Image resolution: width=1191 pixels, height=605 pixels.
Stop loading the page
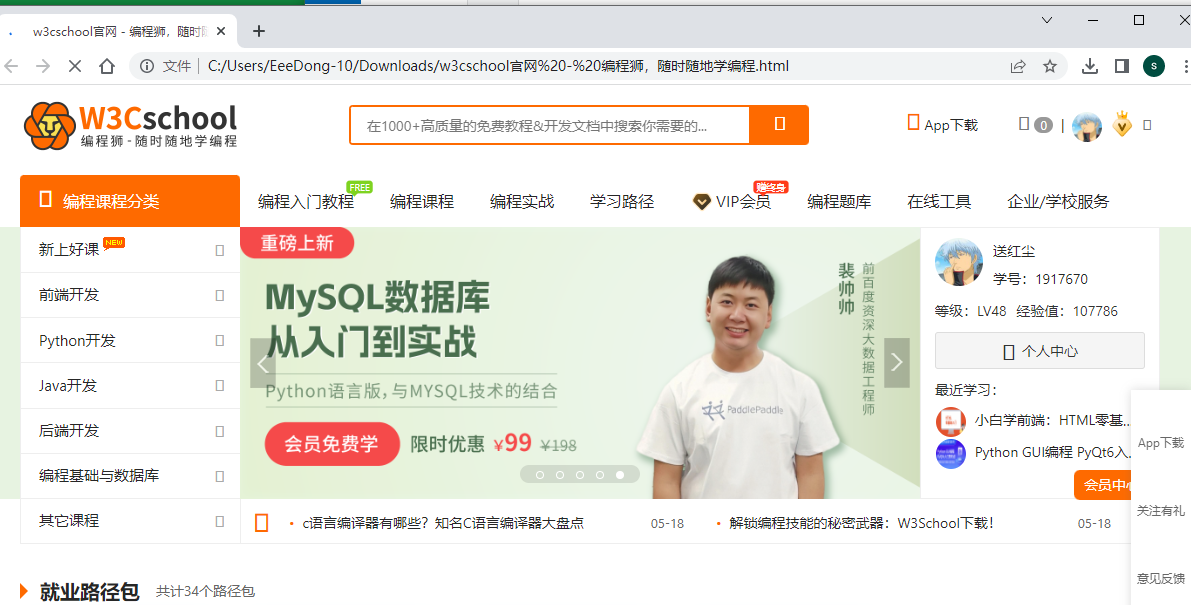coord(75,66)
